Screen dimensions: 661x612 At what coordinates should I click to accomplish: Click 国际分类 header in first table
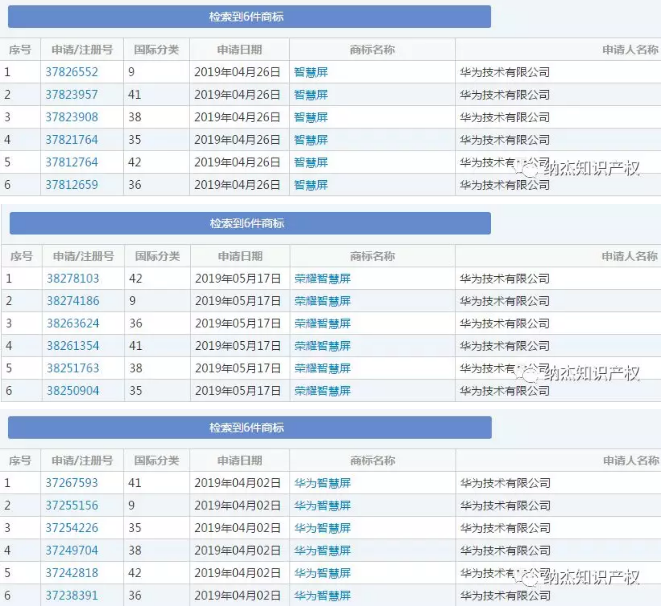coord(156,50)
